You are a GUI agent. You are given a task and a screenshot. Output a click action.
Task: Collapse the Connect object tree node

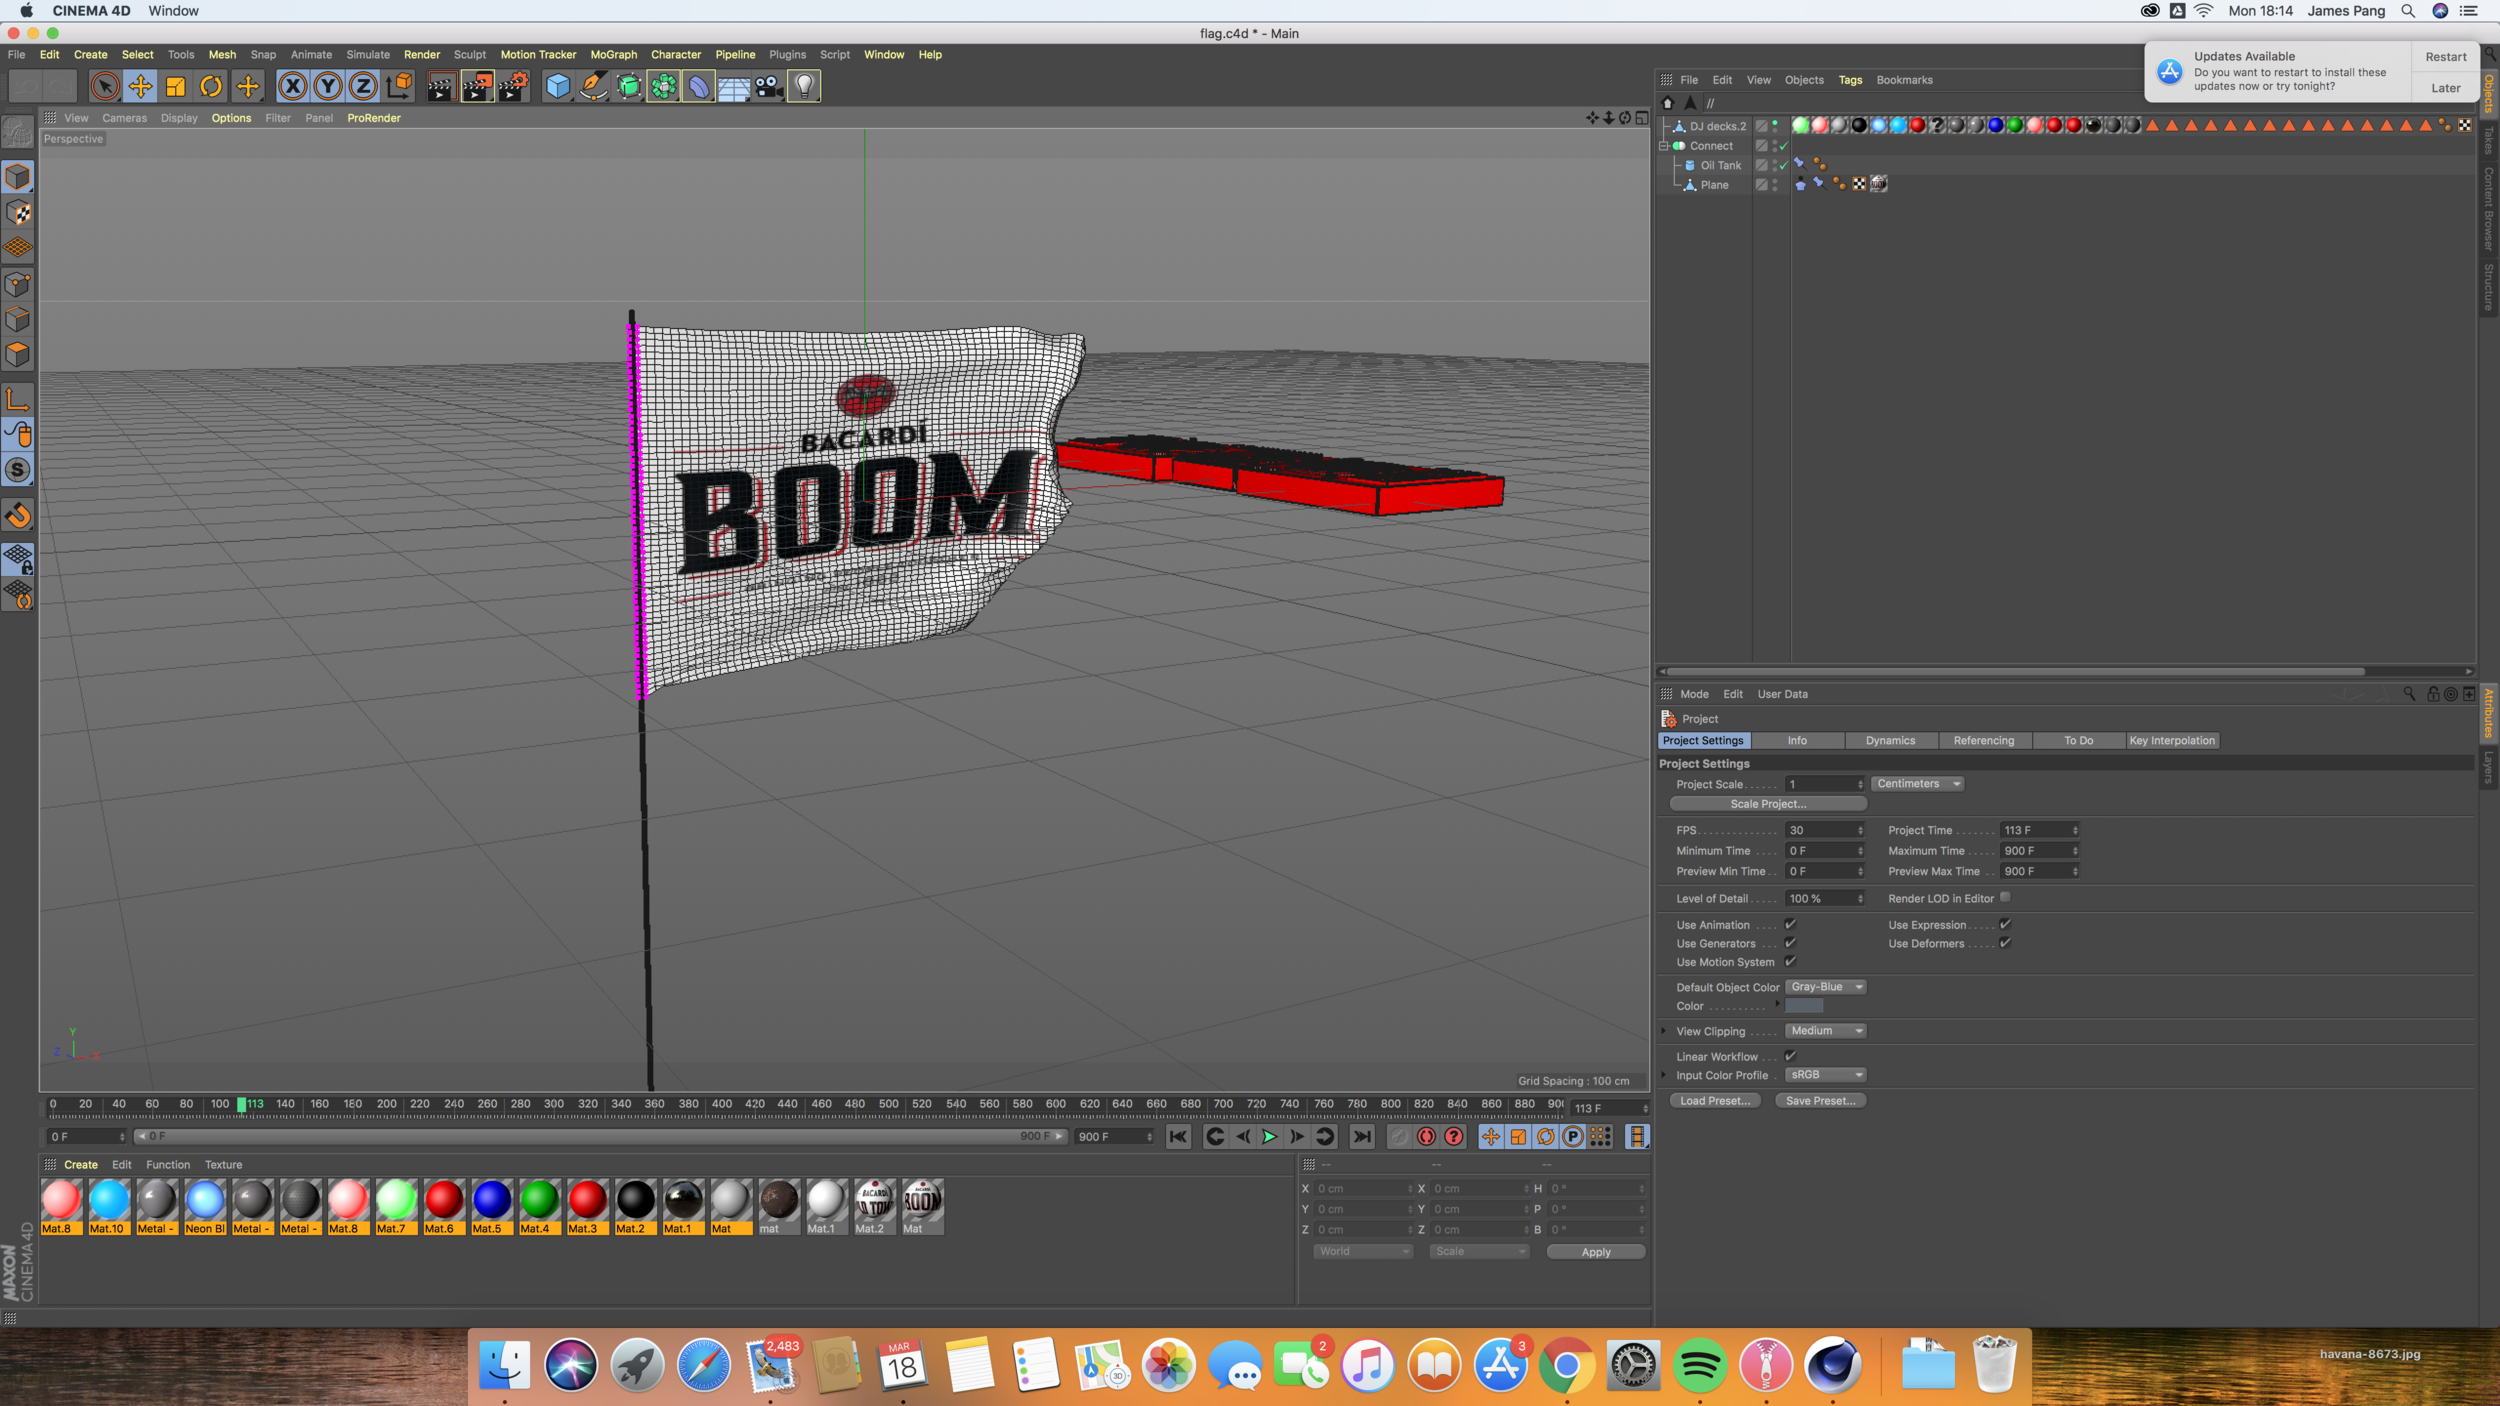click(1665, 146)
